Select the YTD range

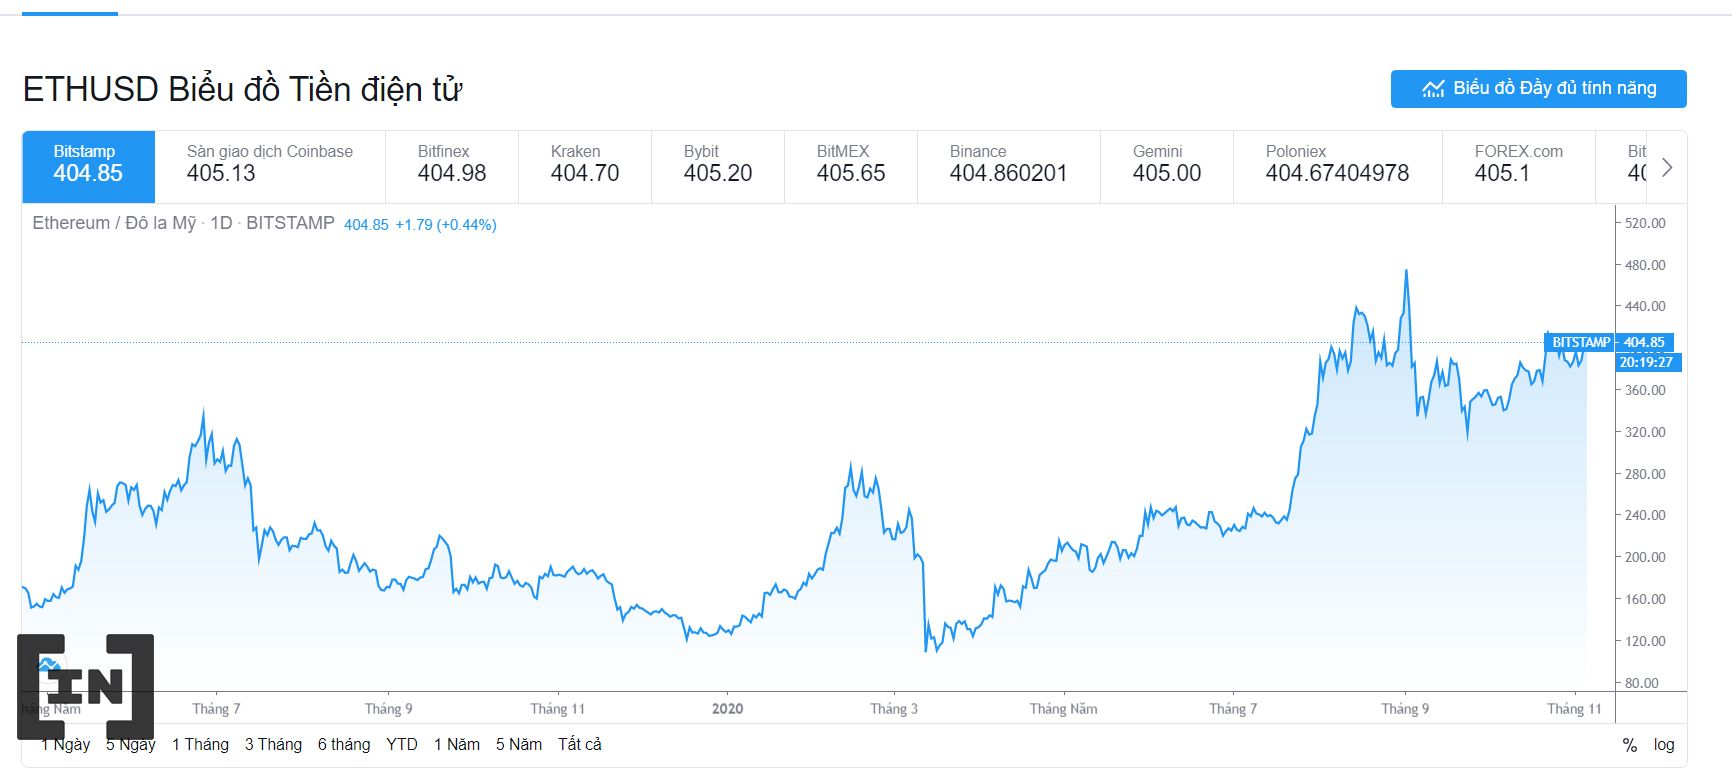click(402, 745)
